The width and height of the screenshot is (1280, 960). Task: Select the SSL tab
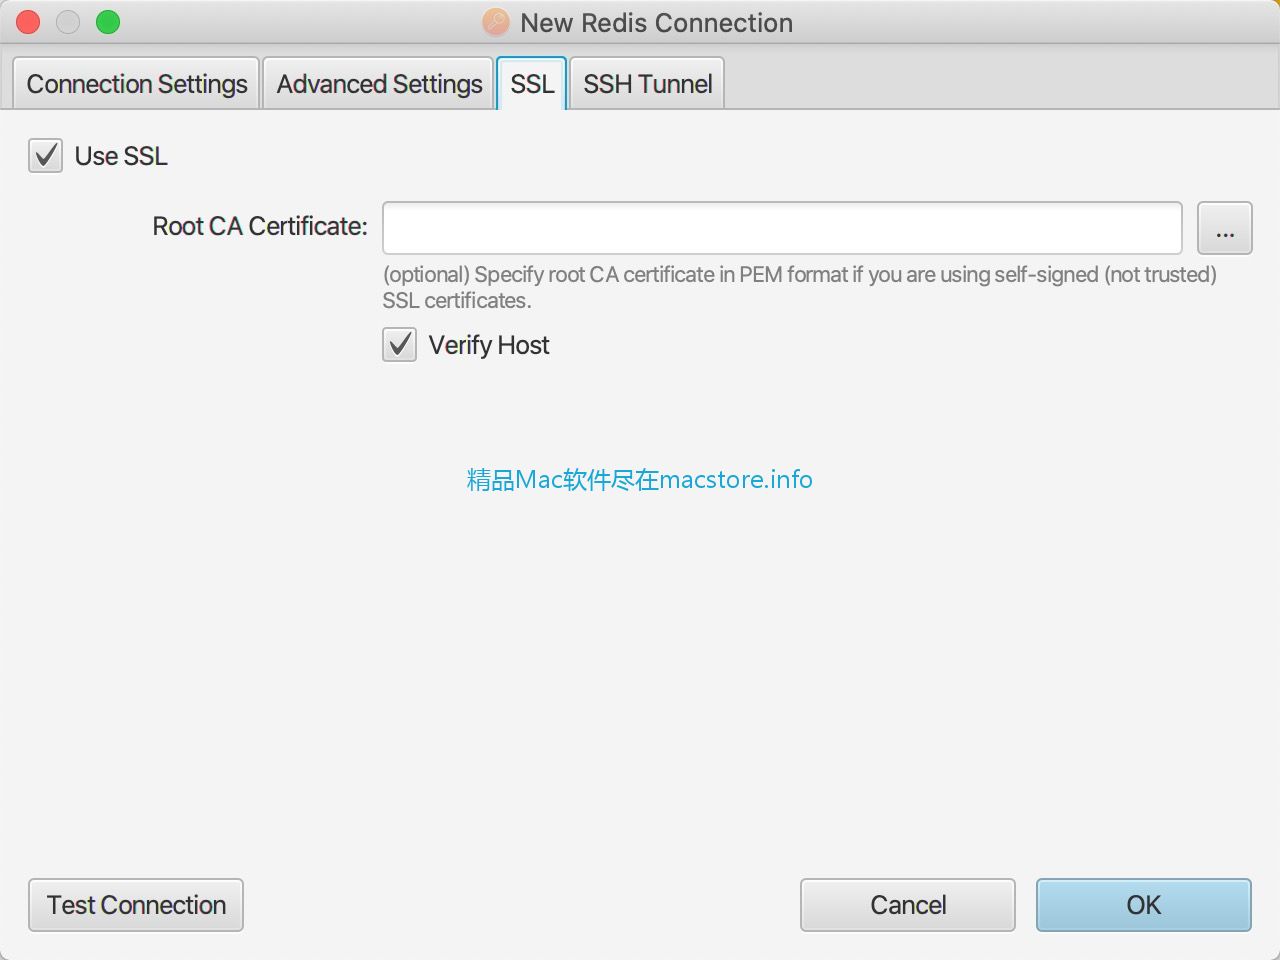pos(532,84)
